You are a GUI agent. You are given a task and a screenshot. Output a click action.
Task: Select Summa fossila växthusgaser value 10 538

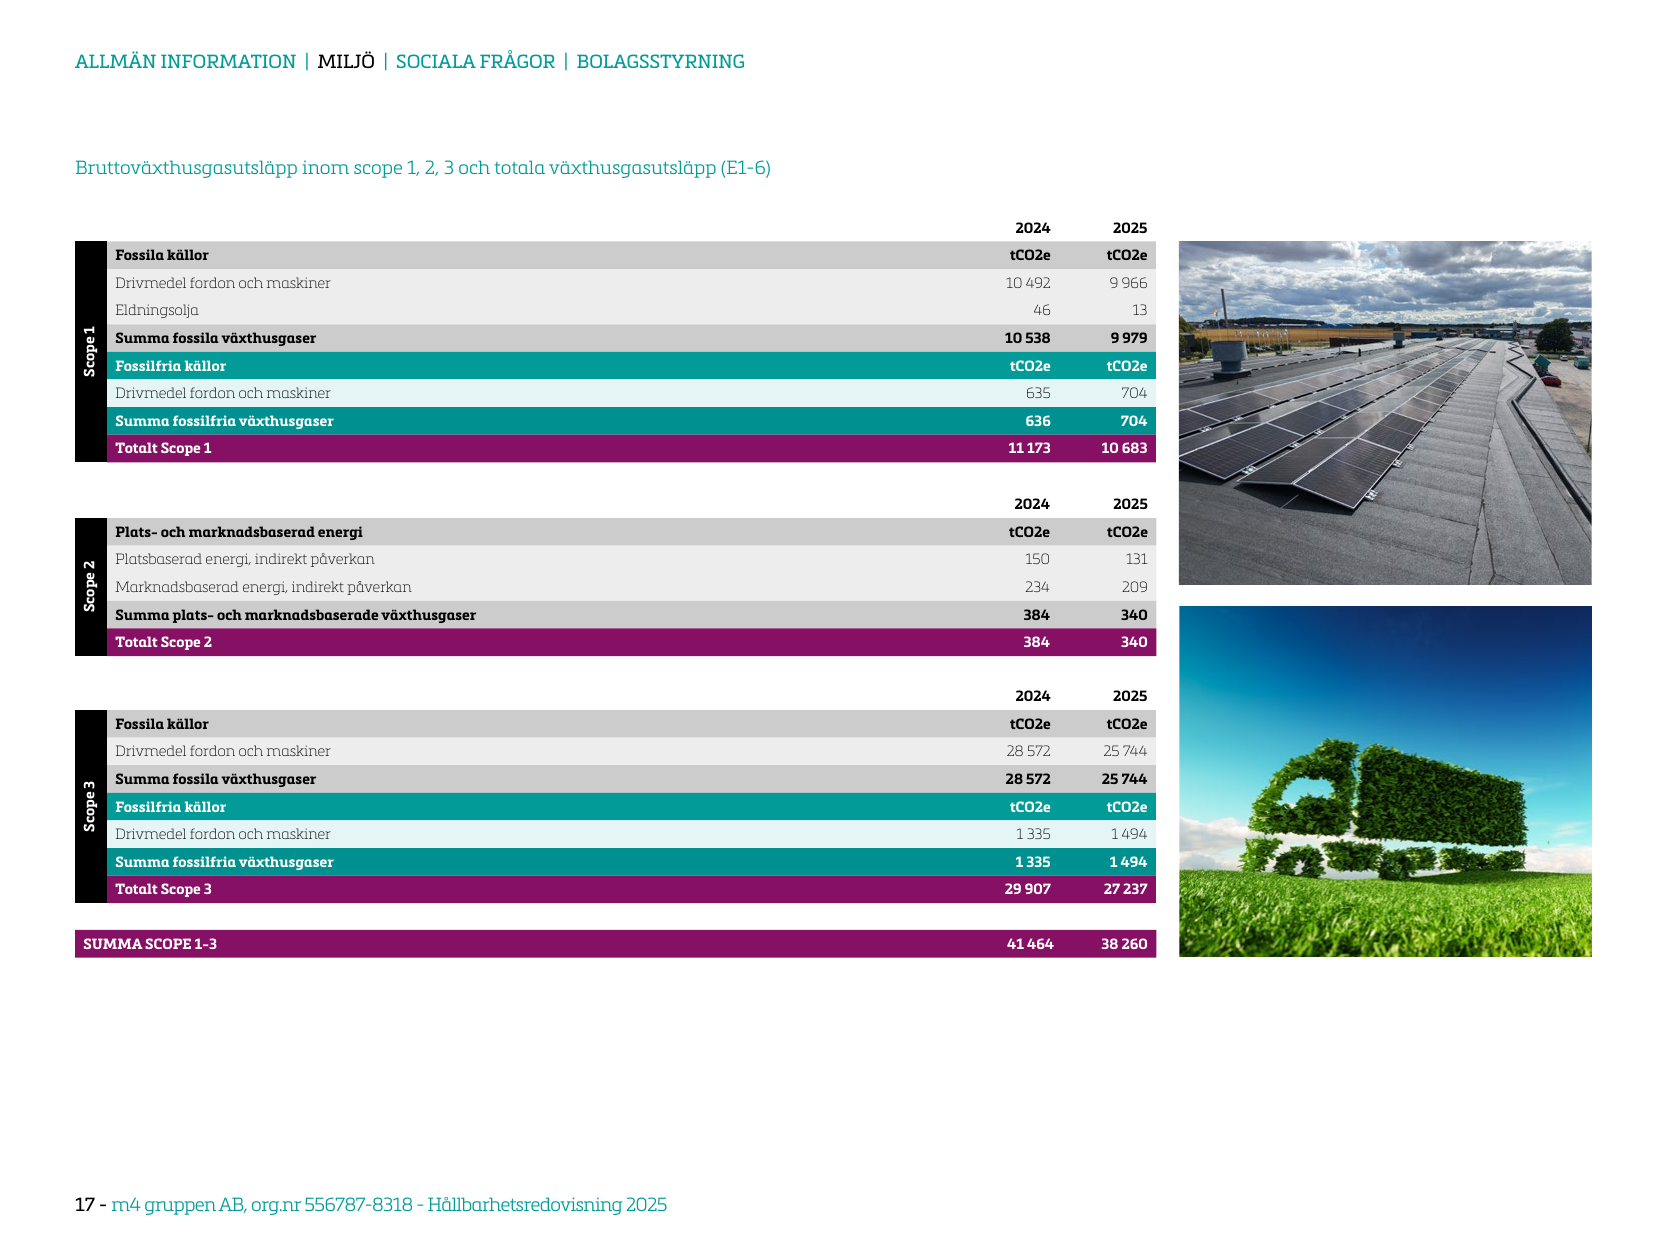point(1028,338)
